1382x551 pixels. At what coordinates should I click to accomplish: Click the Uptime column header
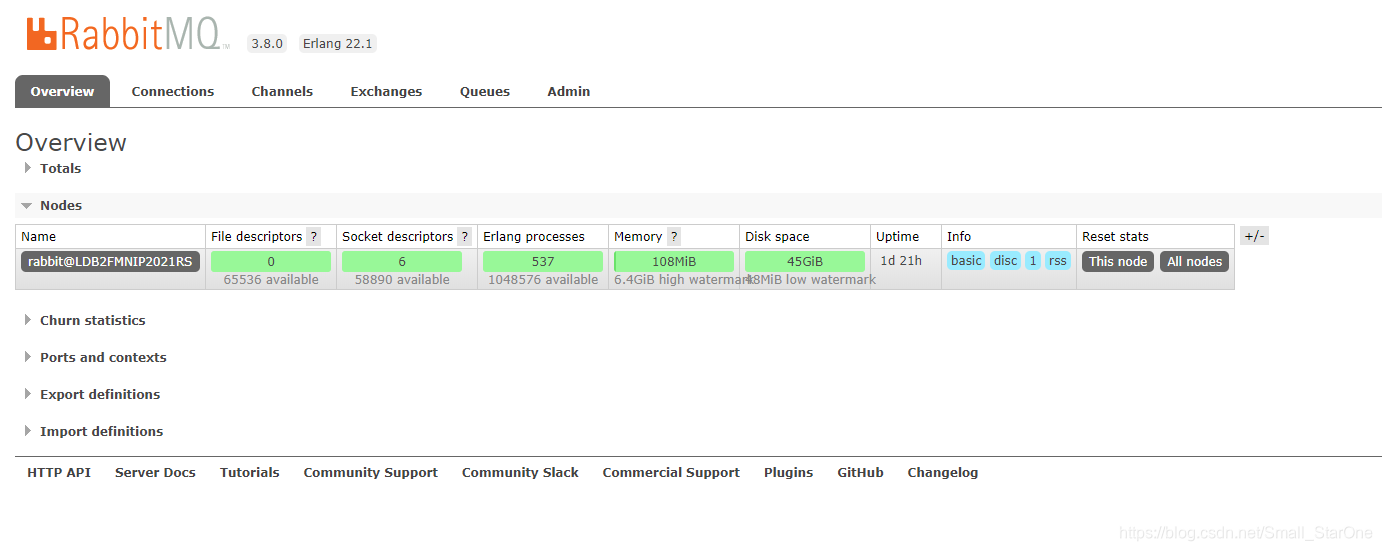click(x=897, y=236)
